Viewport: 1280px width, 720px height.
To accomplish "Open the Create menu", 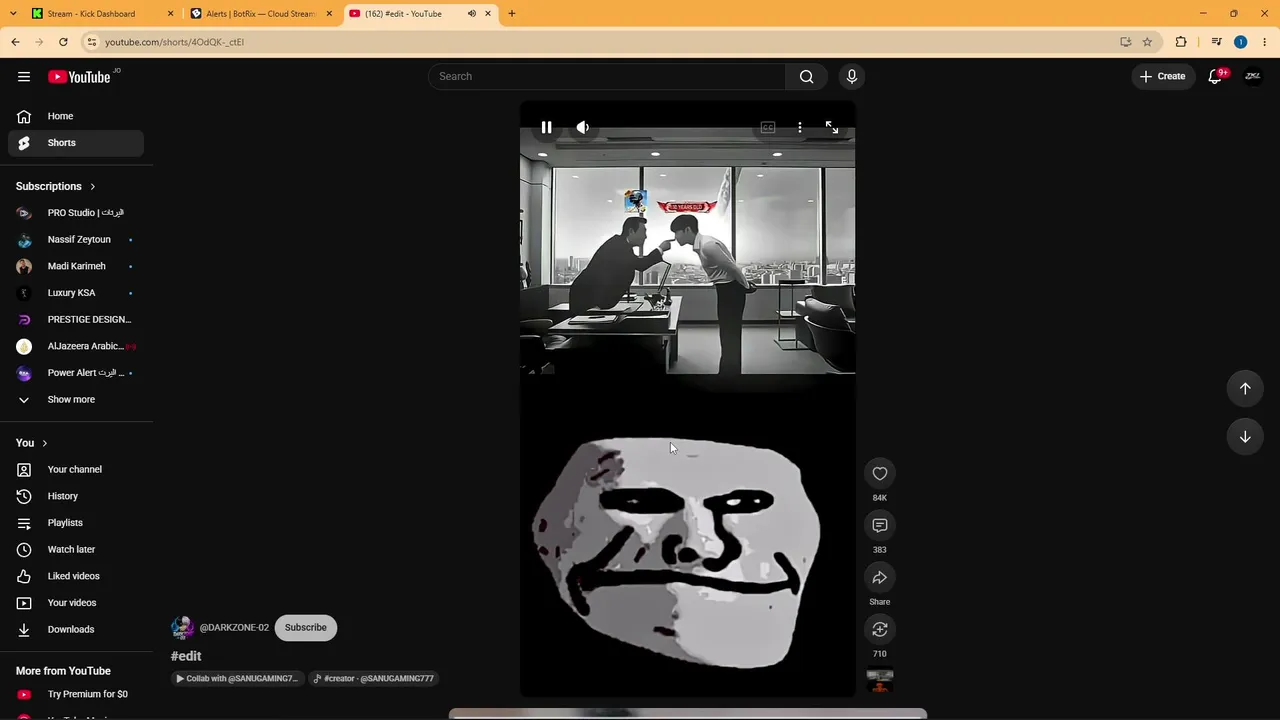I will pyautogui.click(x=1162, y=77).
